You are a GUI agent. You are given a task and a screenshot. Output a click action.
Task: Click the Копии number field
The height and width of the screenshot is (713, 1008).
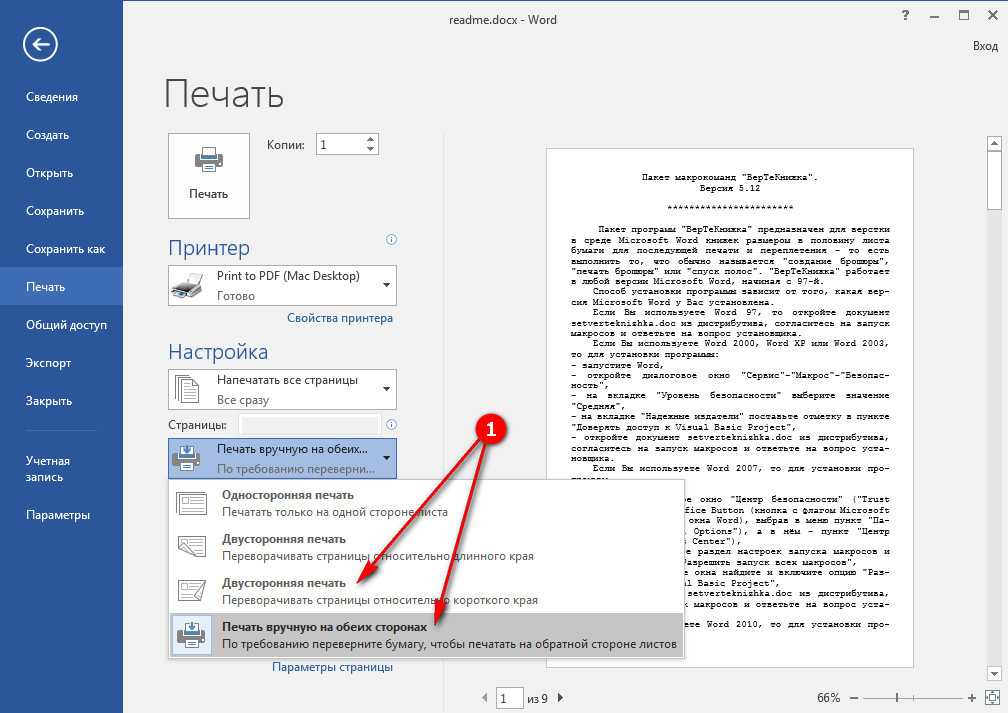tap(339, 145)
